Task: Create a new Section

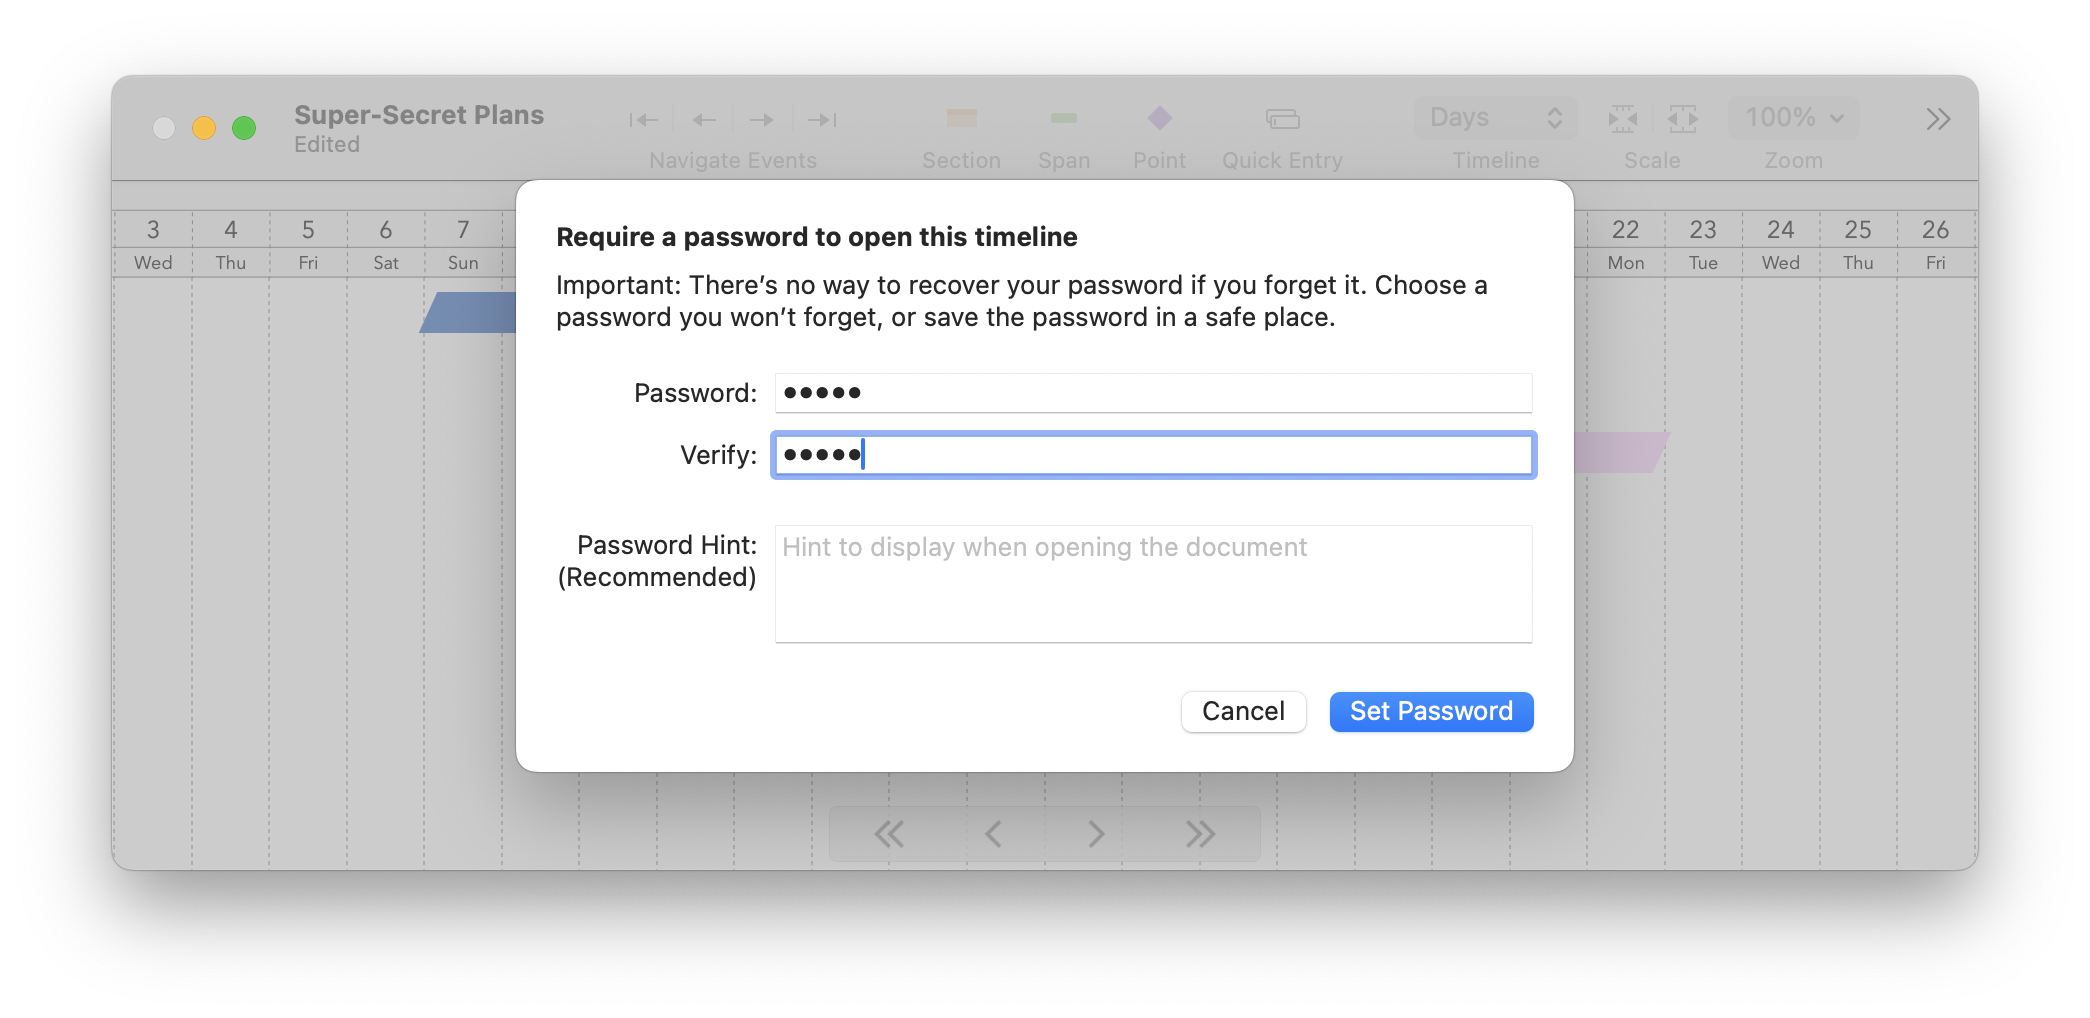Action: click(961, 118)
